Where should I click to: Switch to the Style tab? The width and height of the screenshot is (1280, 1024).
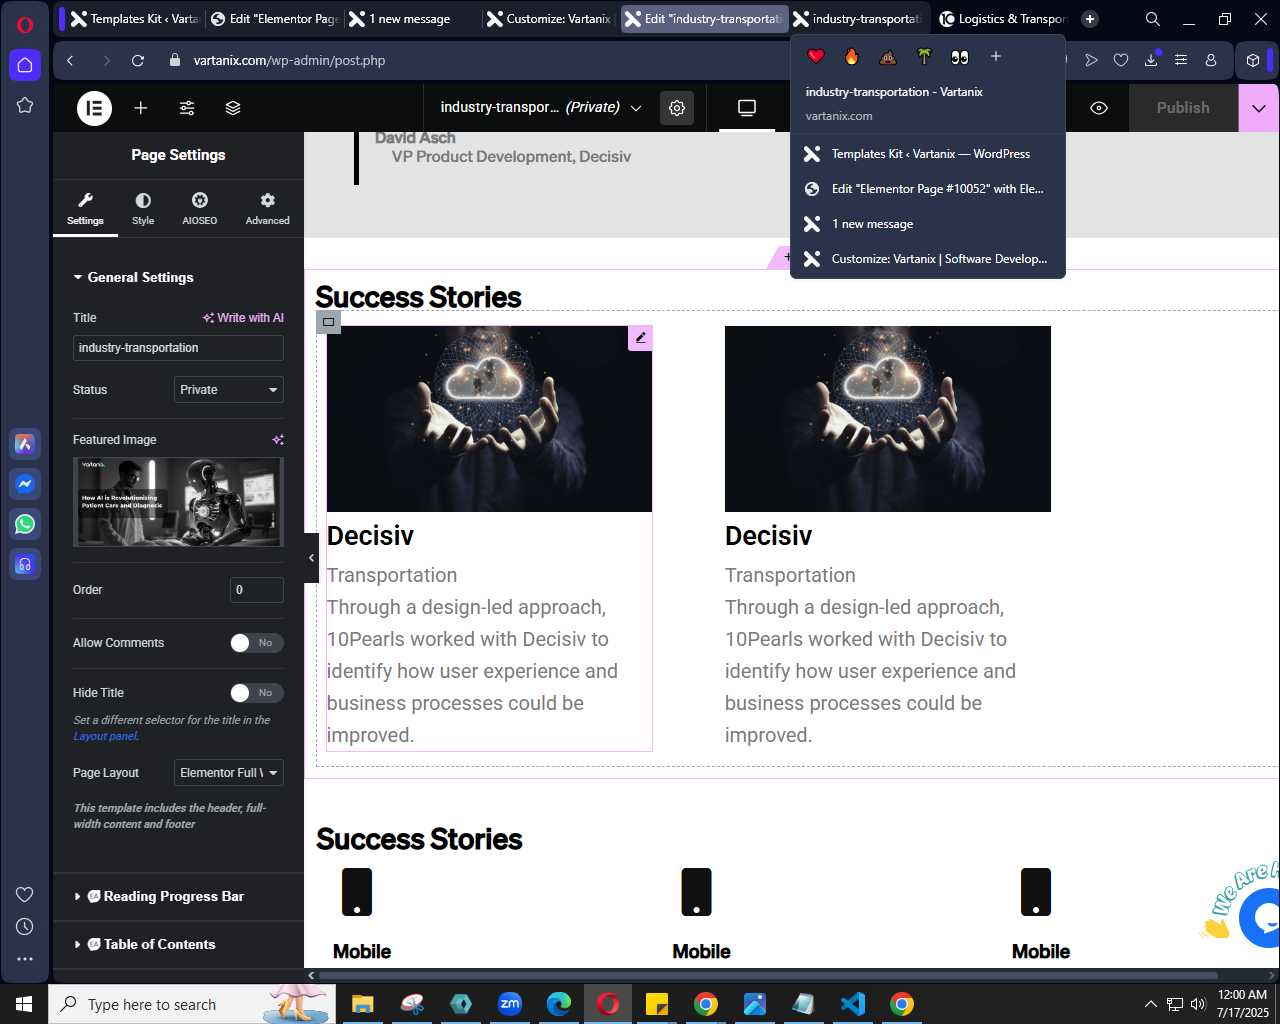coord(143,209)
